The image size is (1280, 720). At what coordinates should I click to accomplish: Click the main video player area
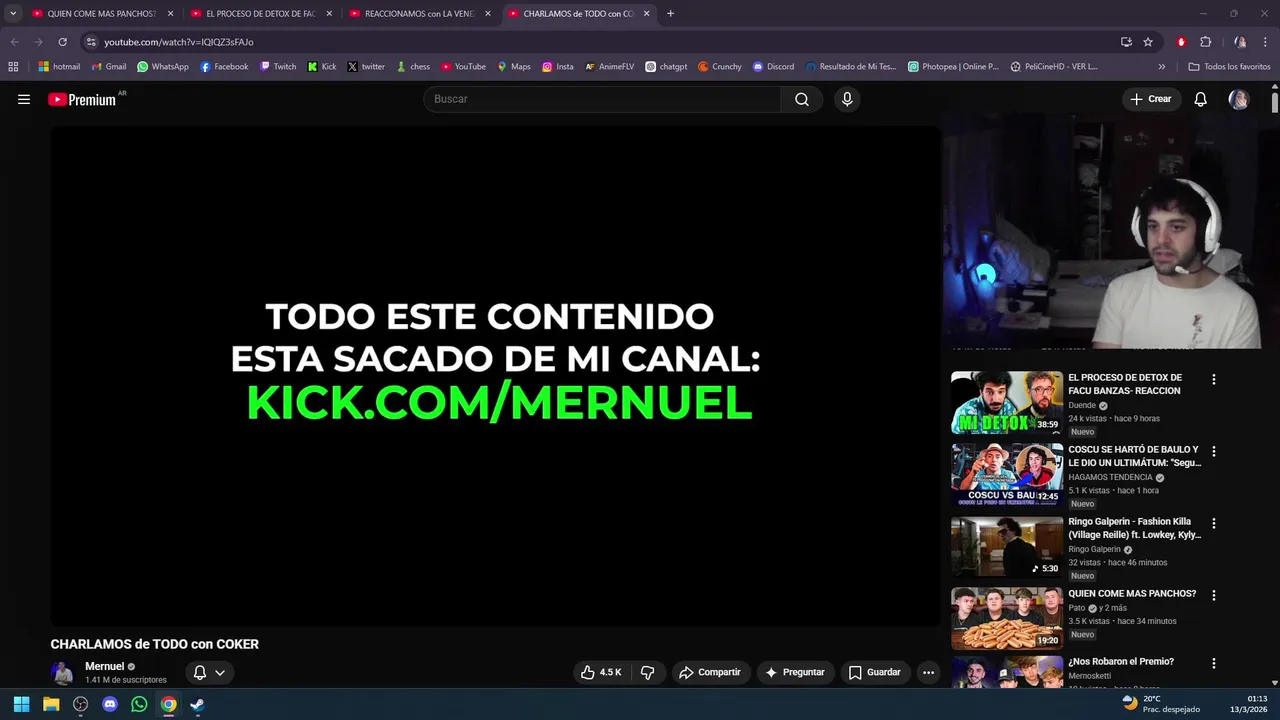click(495, 375)
